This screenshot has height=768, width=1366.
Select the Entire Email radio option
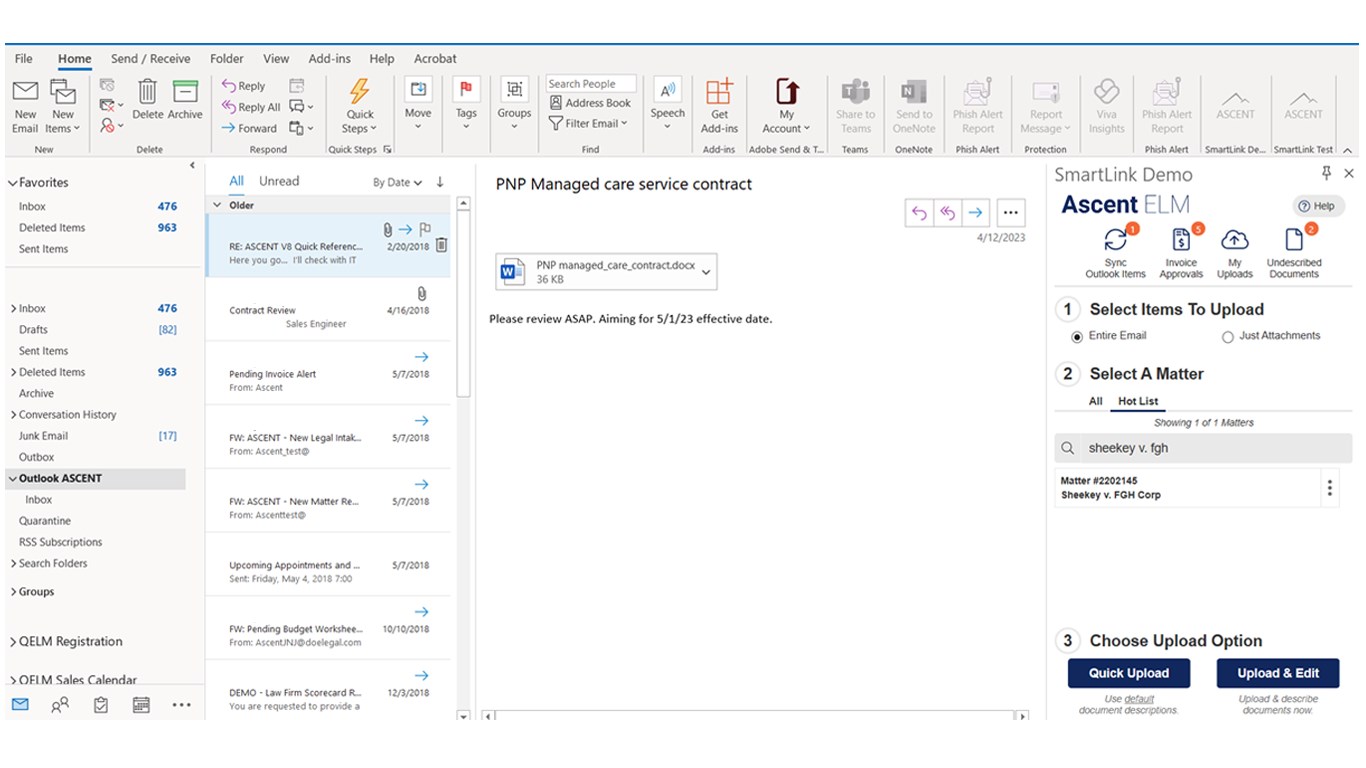(1077, 337)
